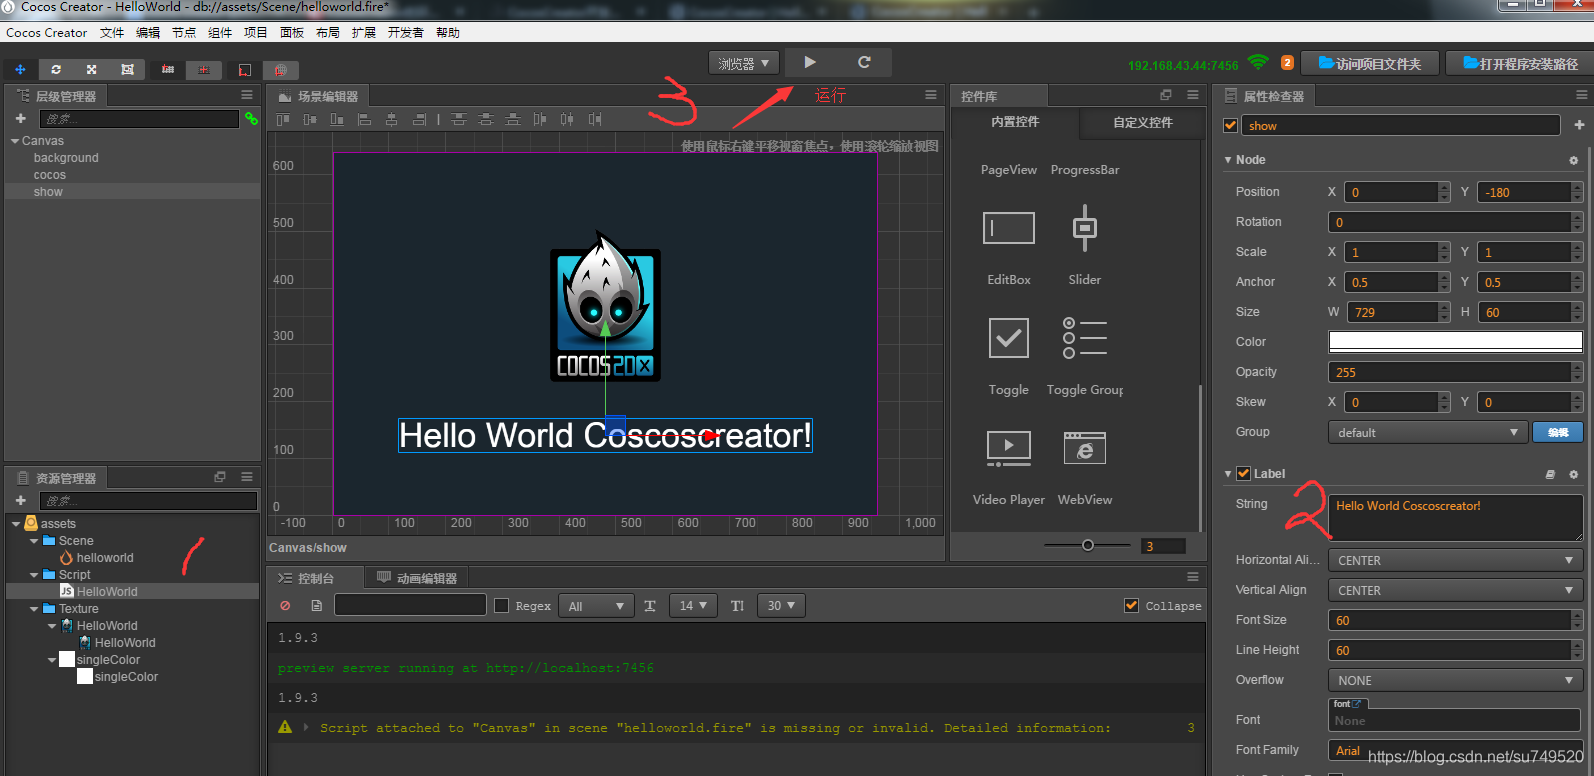1594x776 pixels.
Task: Select the rect transform tool
Action: (x=127, y=69)
